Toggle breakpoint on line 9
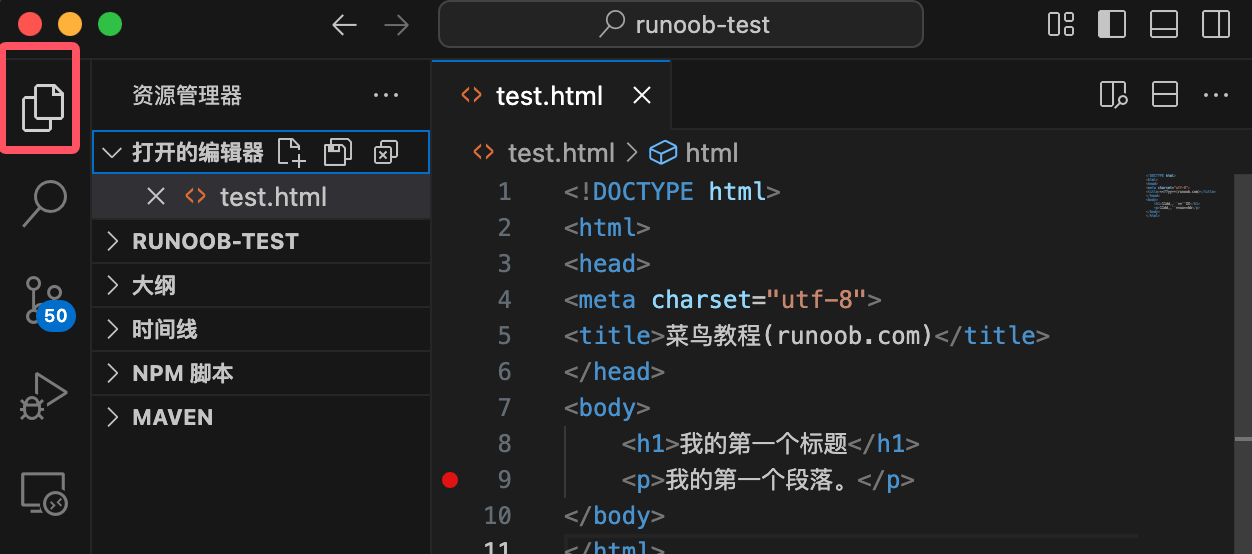Viewport: 1252px width, 554px height. tap(450, 480)
